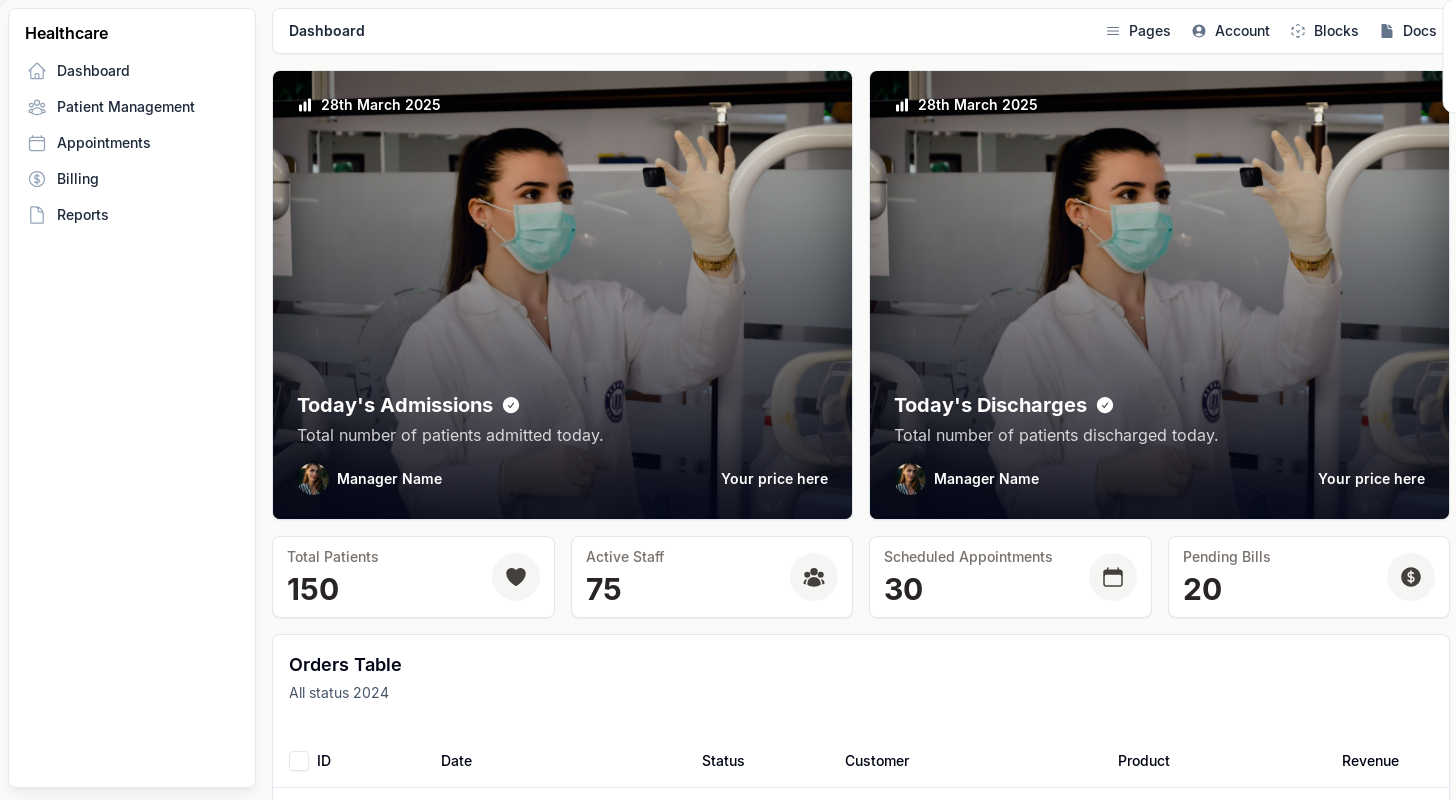Click the Healthcare brand title
Viewport: 1456px width, 800px height.
pos(66,33)
